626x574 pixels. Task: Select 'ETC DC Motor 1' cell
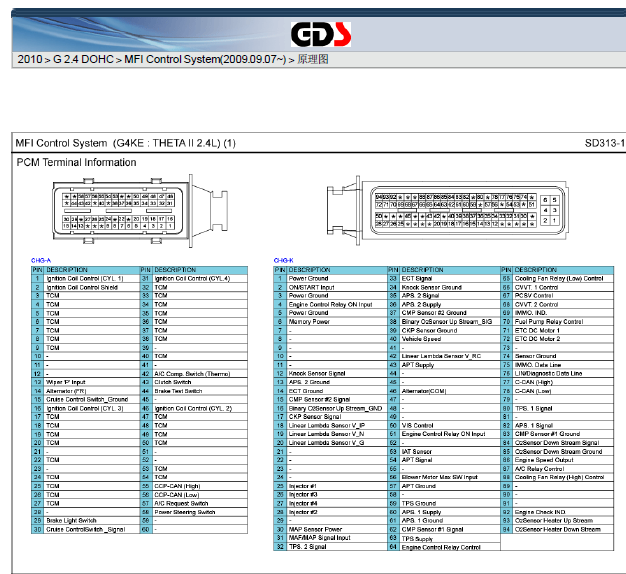[x=563, y=330]
